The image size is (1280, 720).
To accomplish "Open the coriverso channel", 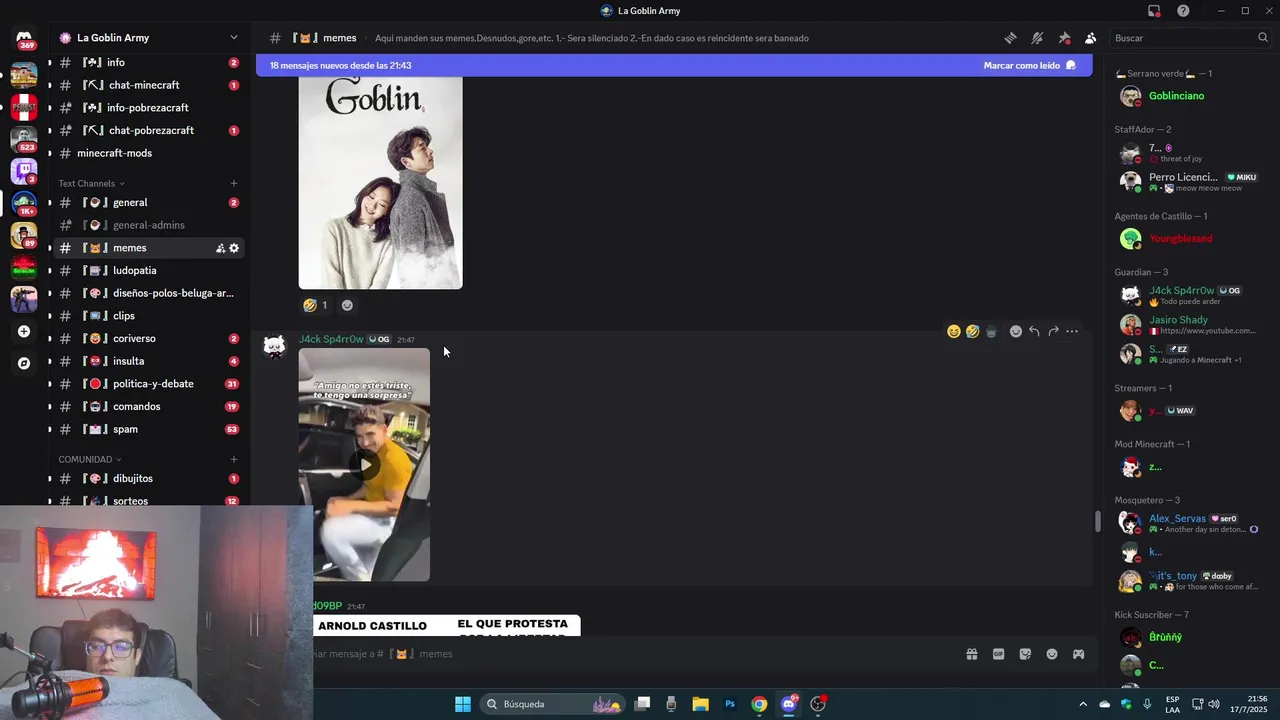I will click(x=149, y=338).
